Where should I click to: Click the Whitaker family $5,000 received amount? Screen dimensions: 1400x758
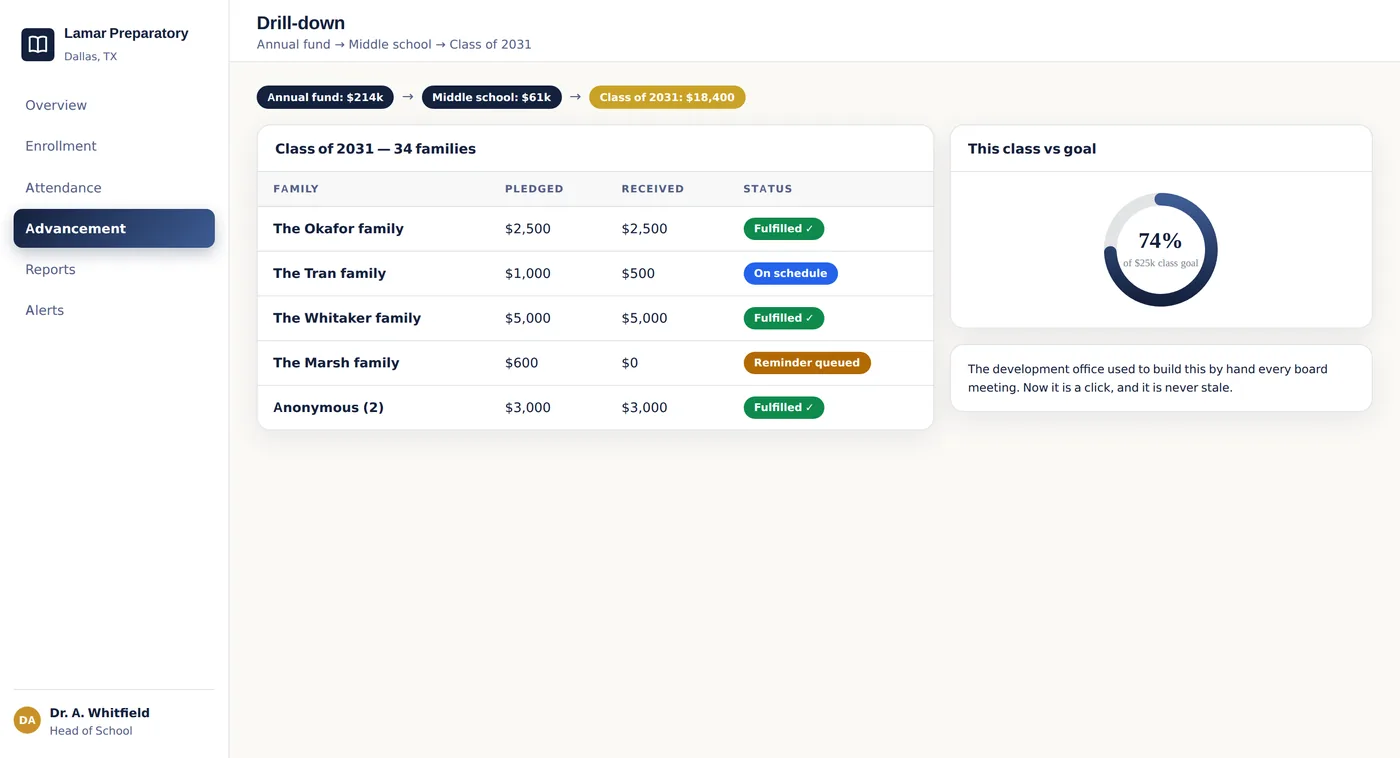click(644, 318)
